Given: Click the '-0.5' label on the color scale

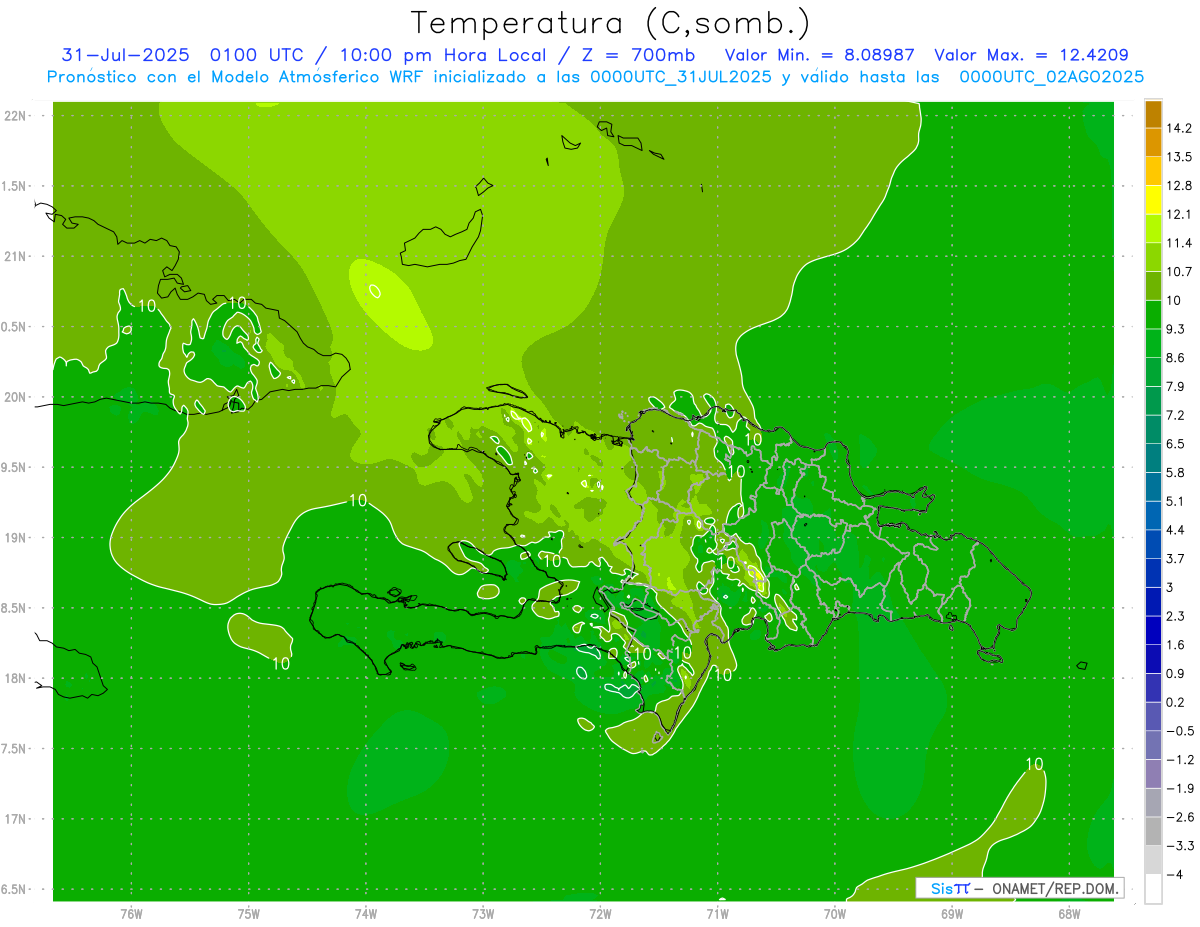Looking at the screenshot, I should pos(1179,731).
